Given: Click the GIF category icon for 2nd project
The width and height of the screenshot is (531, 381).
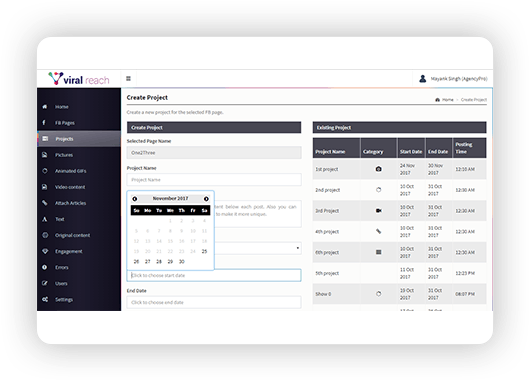Looking at the screenshot, I should 379,190.
